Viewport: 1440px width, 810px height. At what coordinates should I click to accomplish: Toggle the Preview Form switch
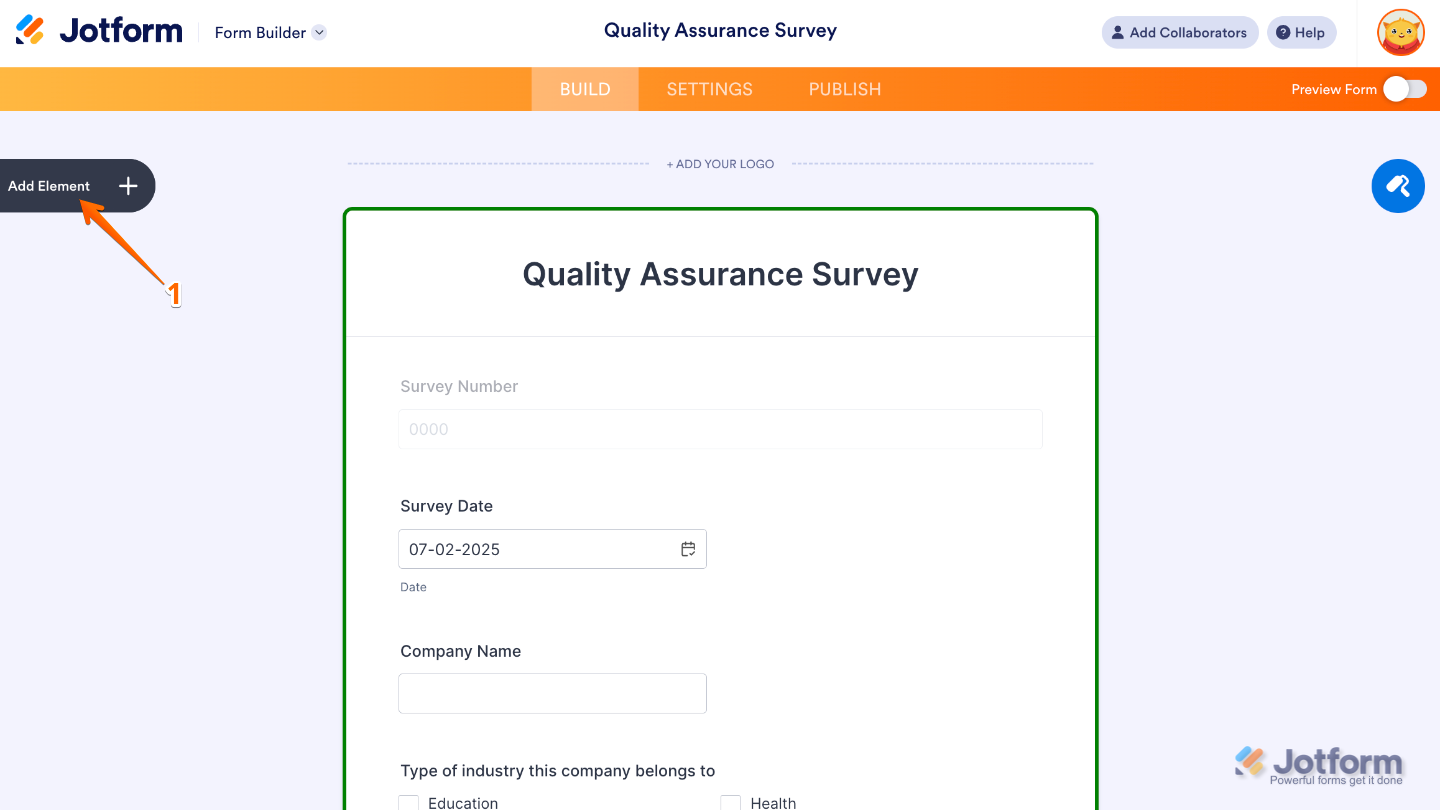pyautogui.click(x=1404, y=89)
